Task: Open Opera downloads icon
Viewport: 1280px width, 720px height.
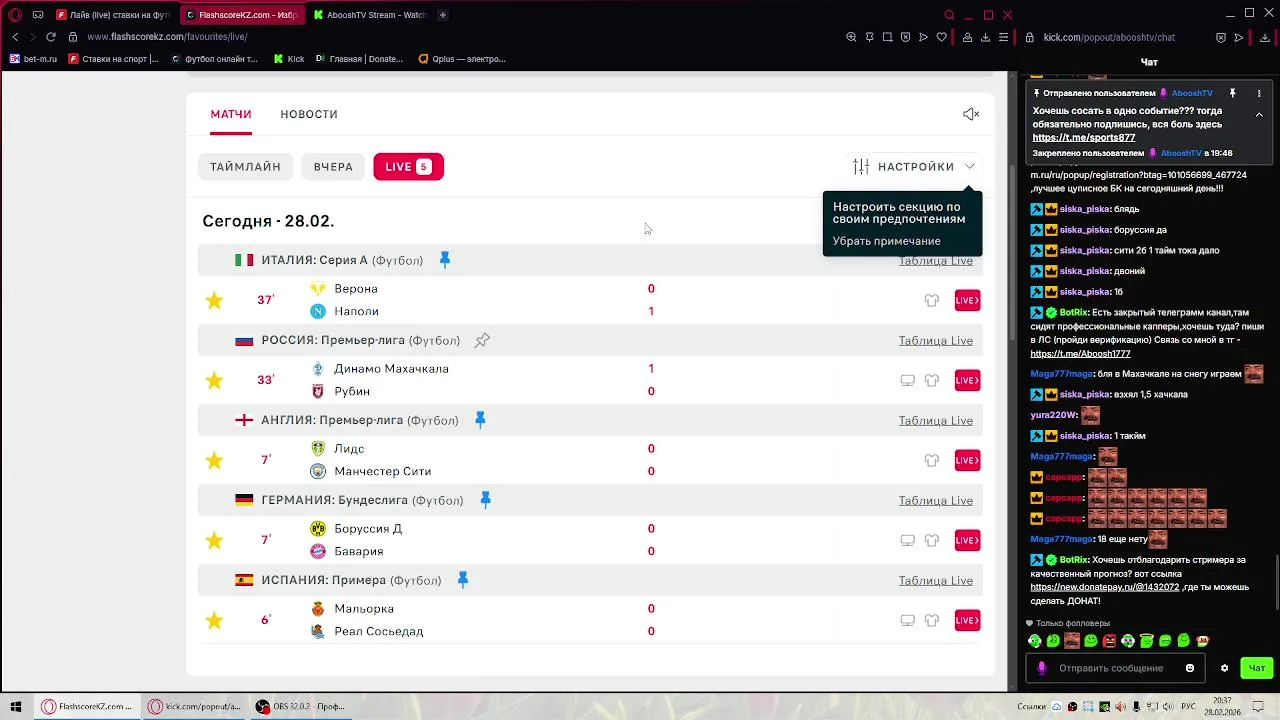Action: coord(985,37)
